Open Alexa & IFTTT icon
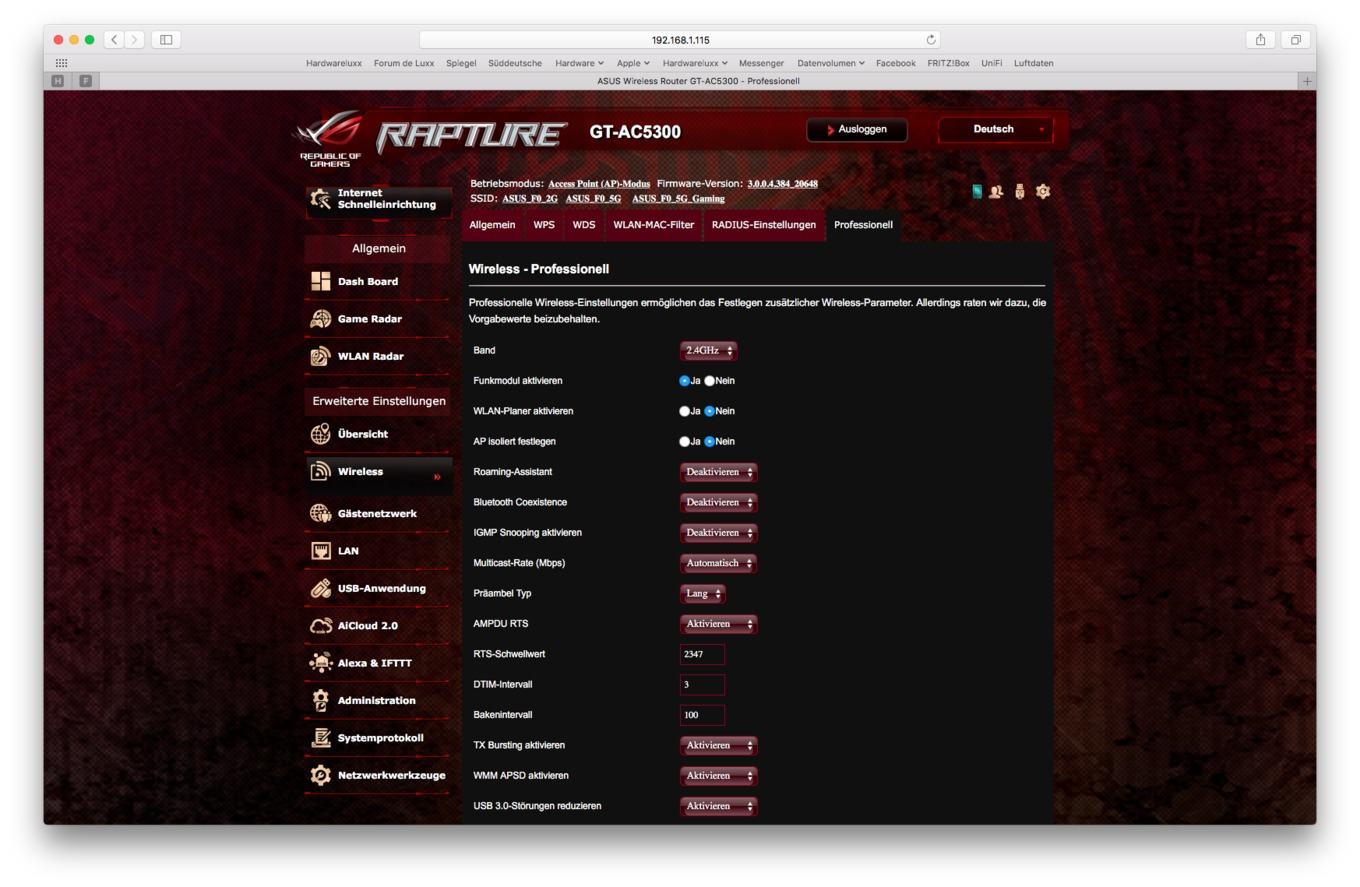This screenshot has width=1360, height=887. pos(320,663)
